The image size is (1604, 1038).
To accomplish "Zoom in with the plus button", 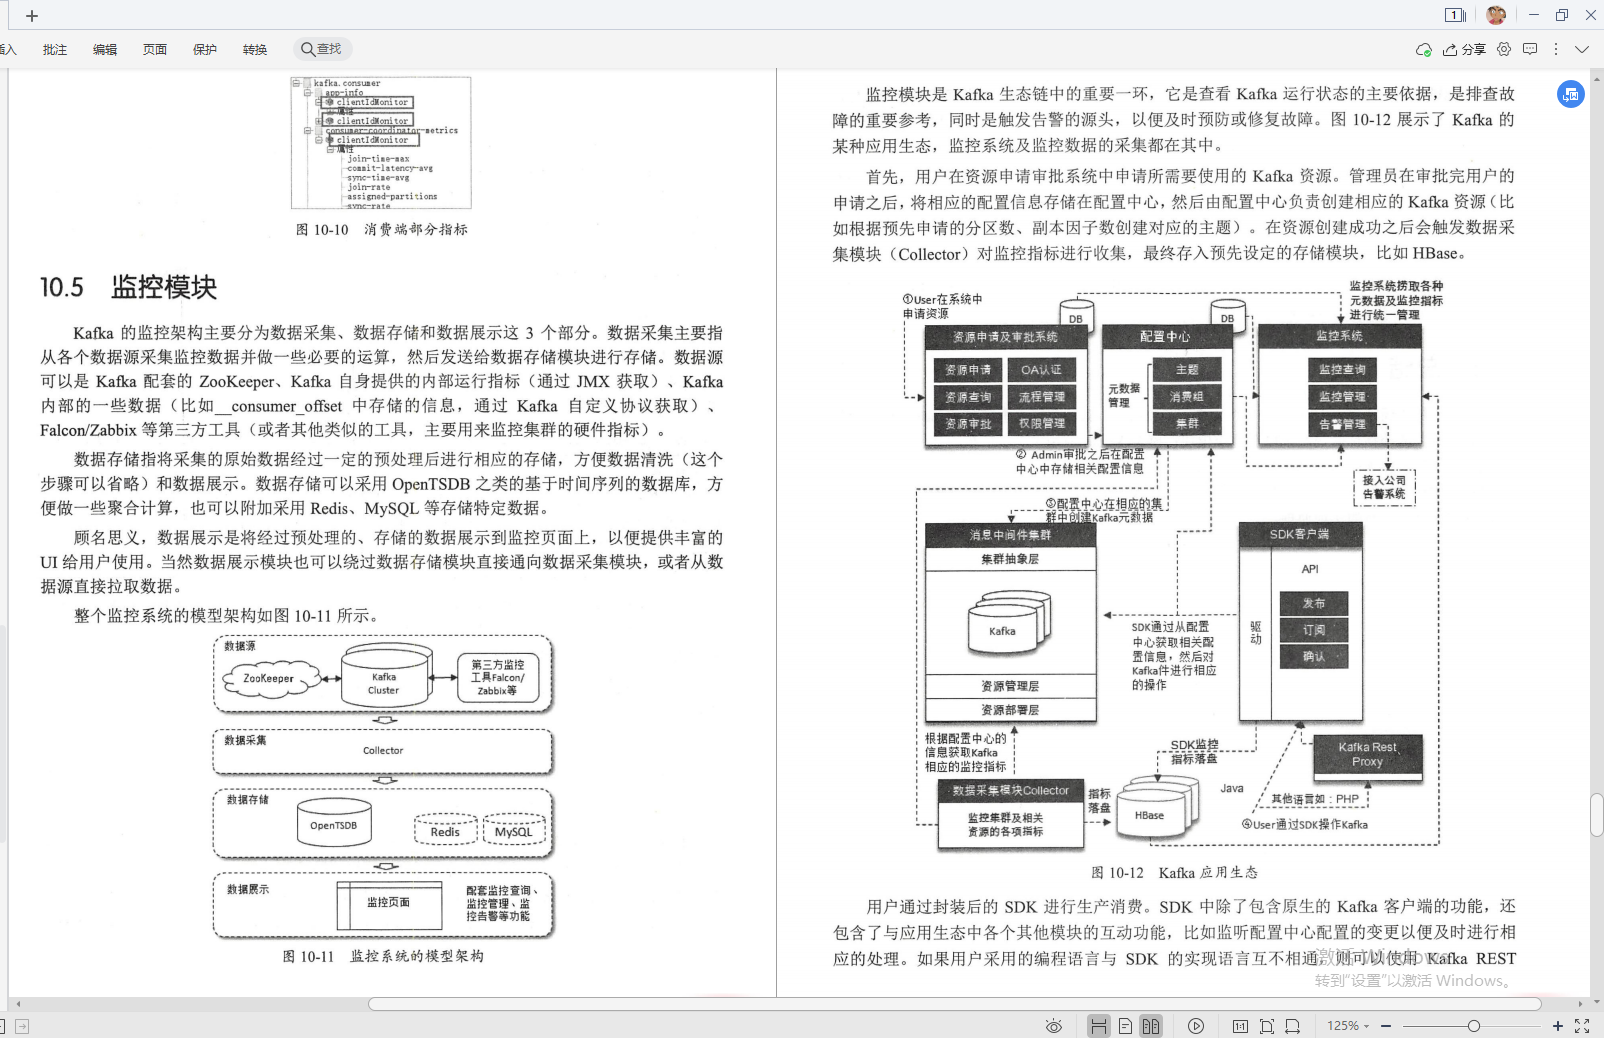I will pos(1557,1026).
